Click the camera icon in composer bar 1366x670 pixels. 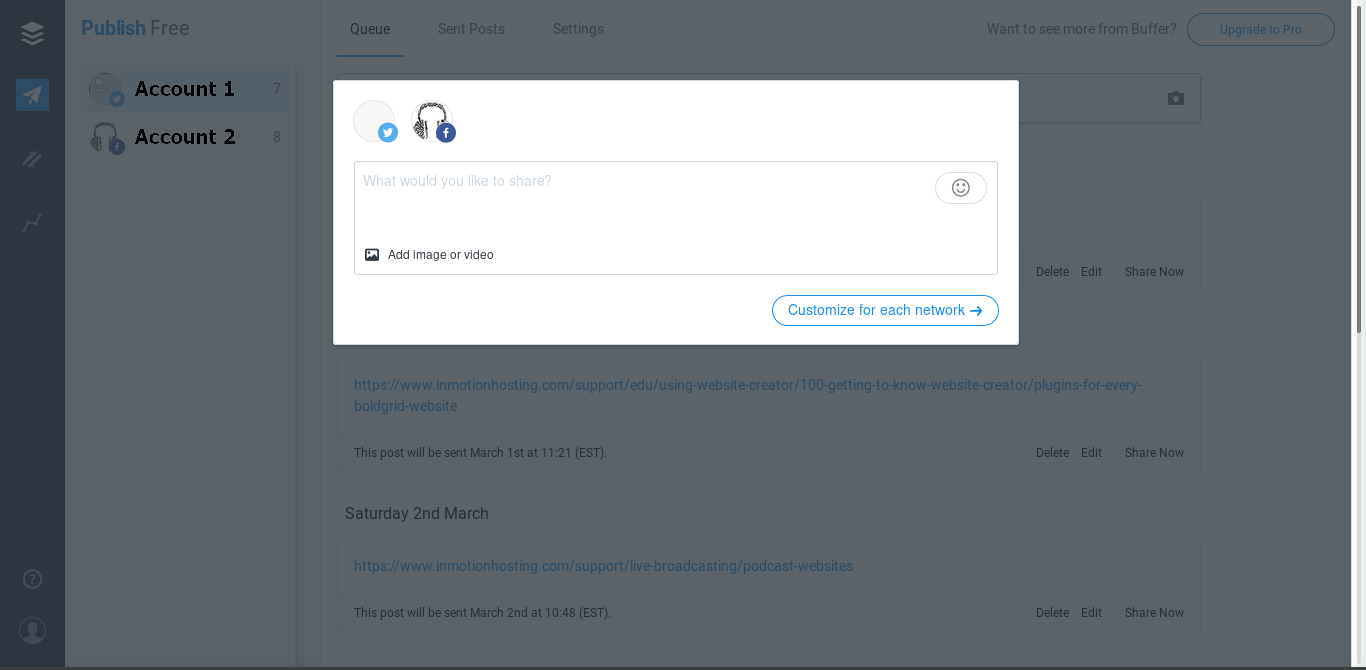(1176, 98)
